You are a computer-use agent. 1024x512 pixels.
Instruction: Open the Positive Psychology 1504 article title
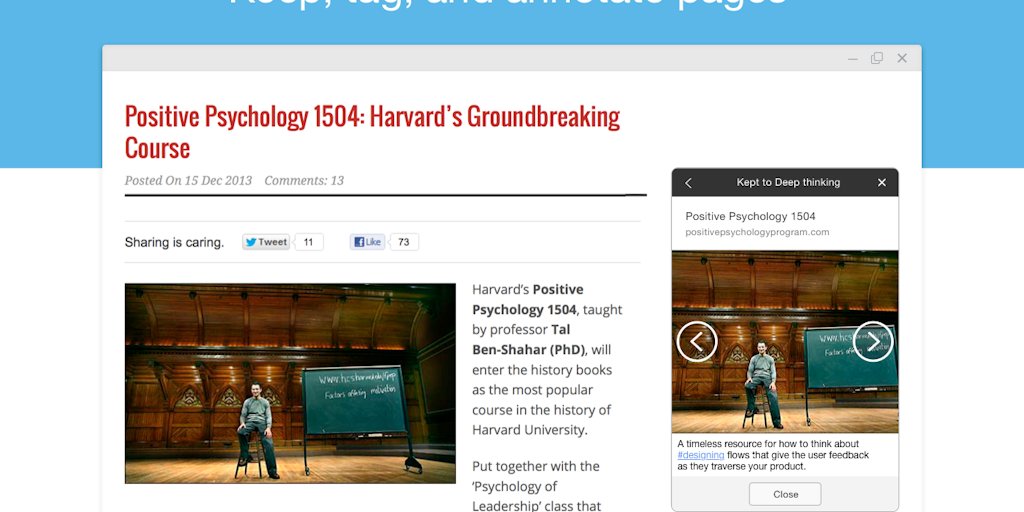pyautogui.click(x=372, y=131)
